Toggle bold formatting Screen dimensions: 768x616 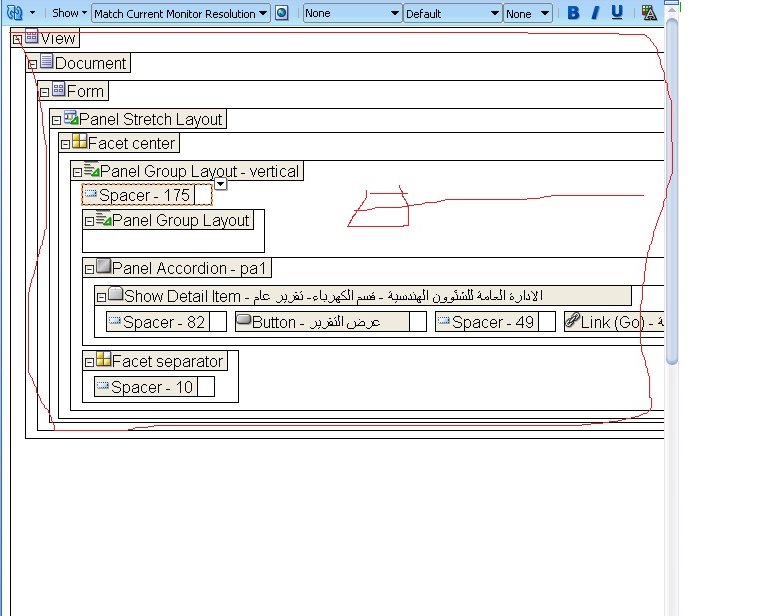tap(573, 13)
